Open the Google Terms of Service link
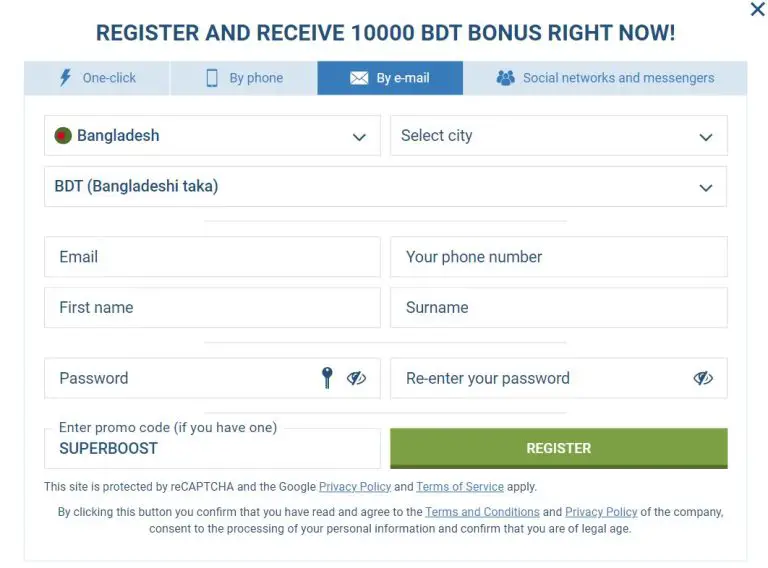Viewport: 768px width, 568px height. click(460, 487)
